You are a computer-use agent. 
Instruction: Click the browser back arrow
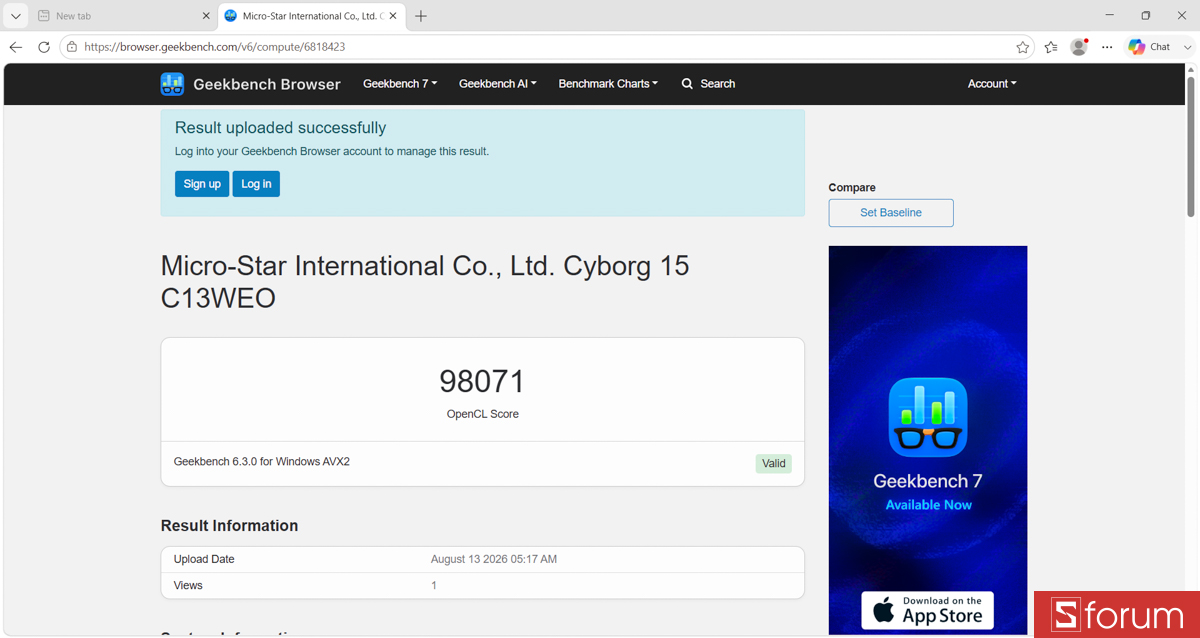(16, 47)
